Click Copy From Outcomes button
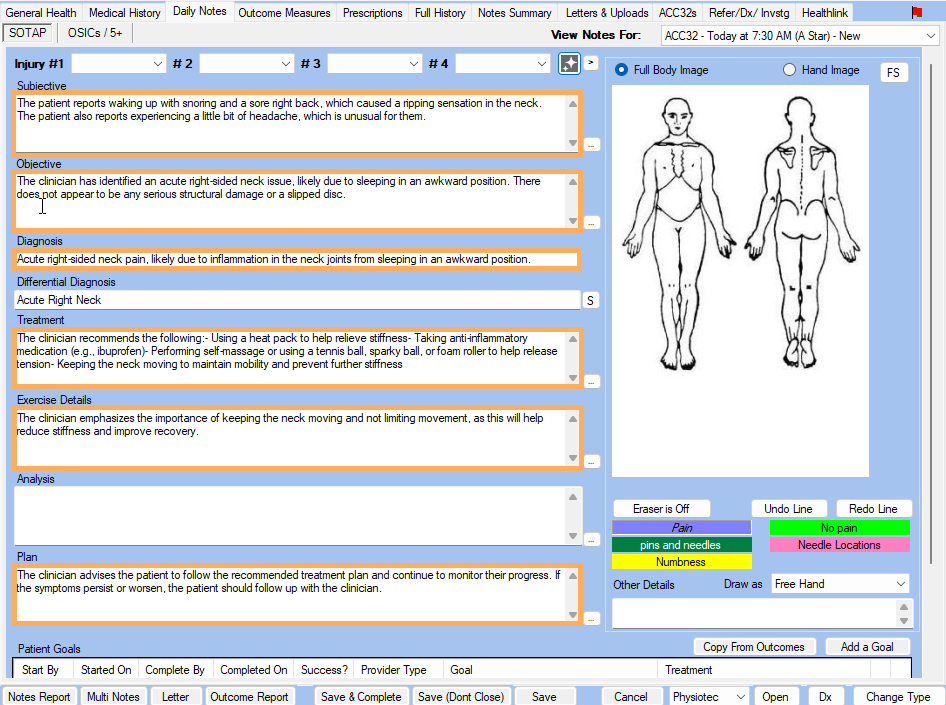The image size is (946, 705). pos(754,647)
